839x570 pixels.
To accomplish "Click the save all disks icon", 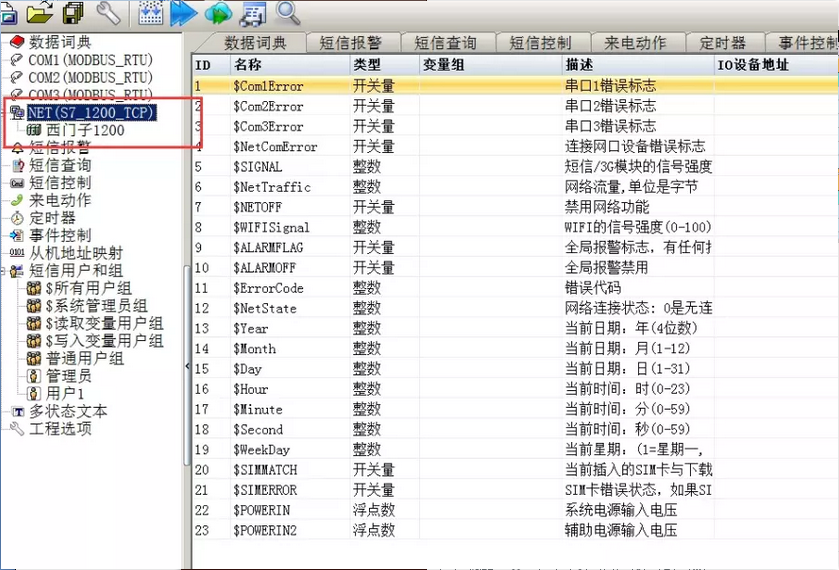I will [x=73, y=12].
